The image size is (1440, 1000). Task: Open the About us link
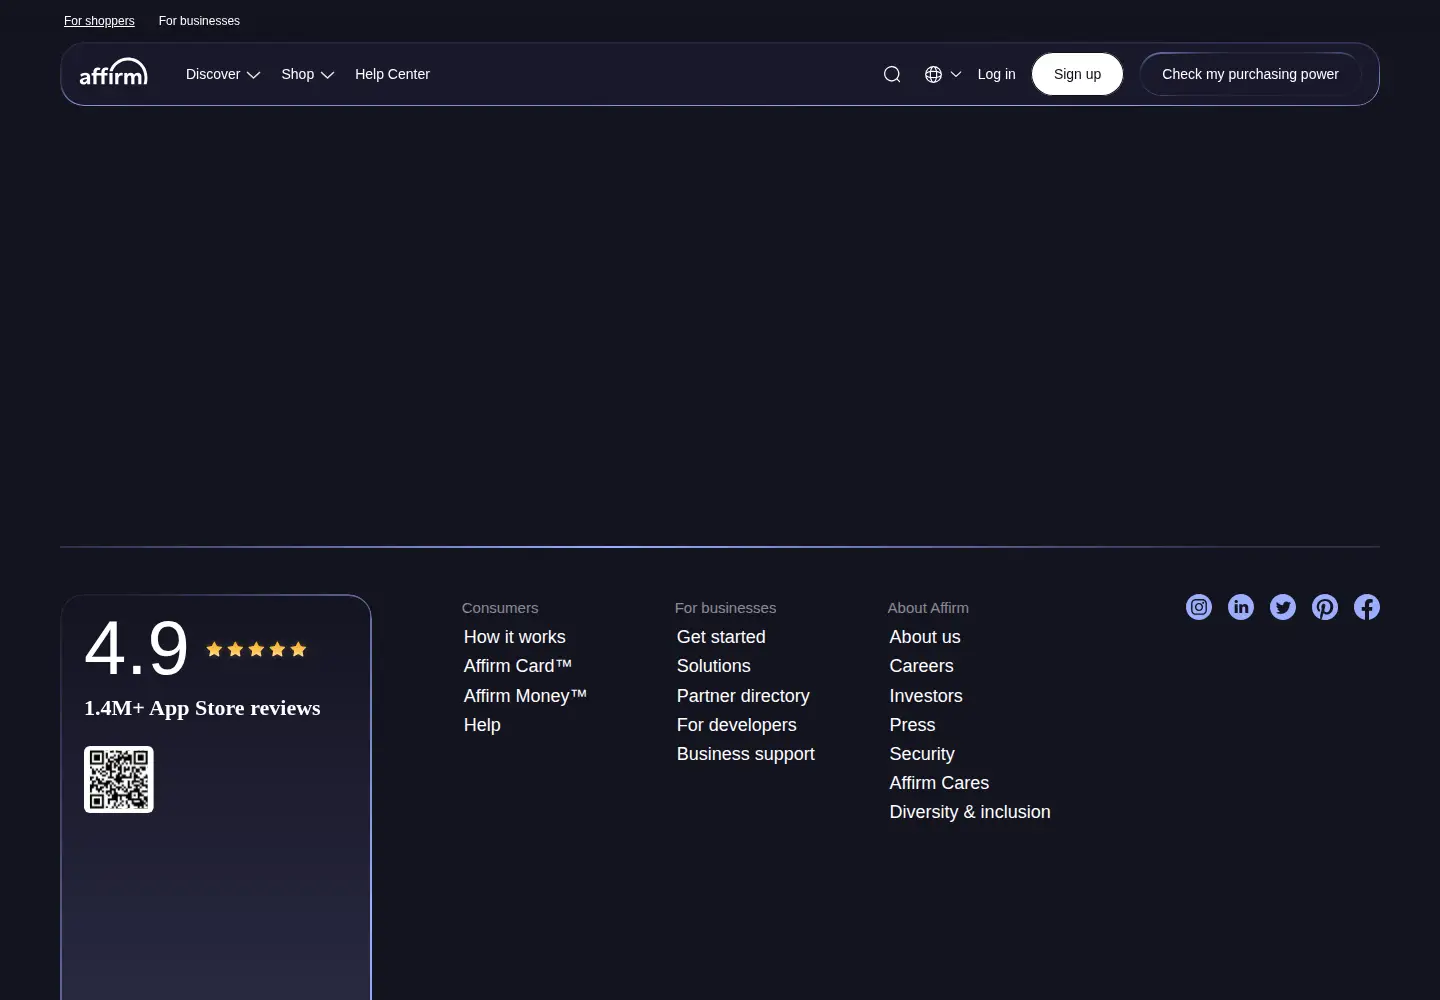pos(925,637)
